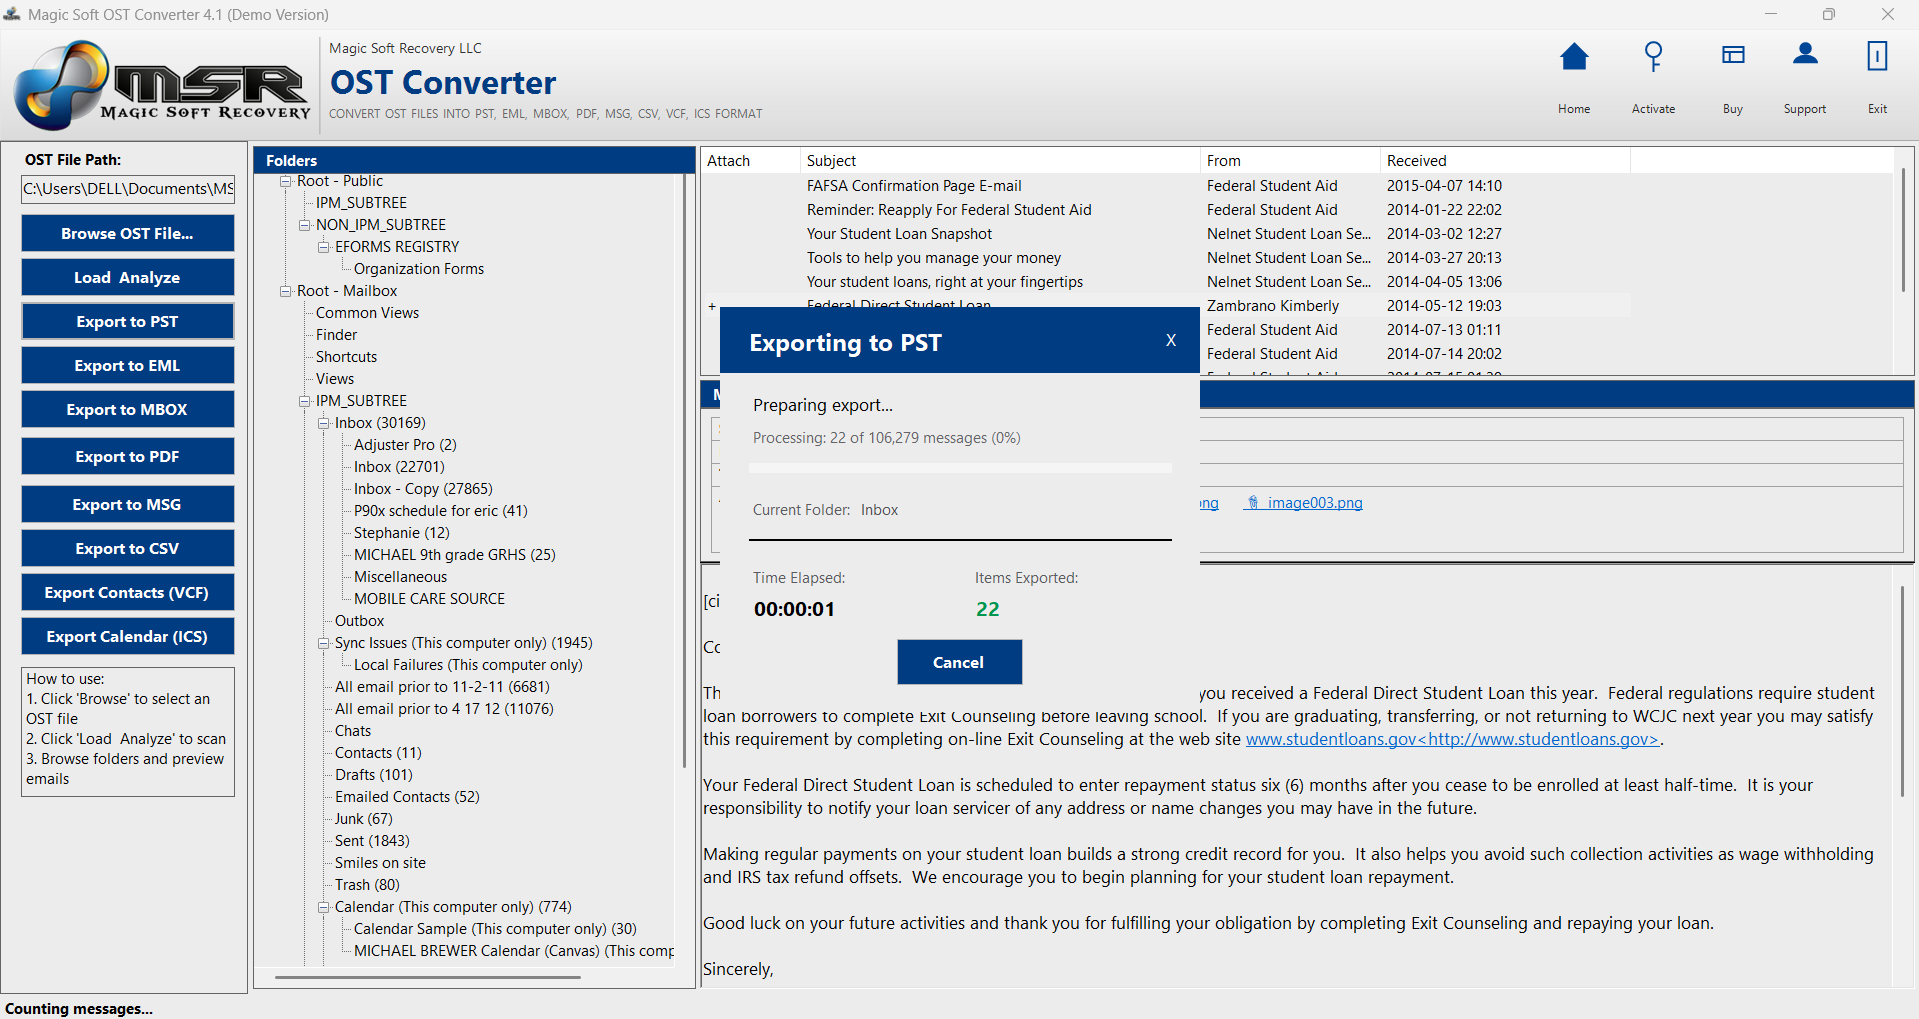Viewport: 1919px width, 1019px height.
Task: Select the Inbox (22701) subfolder
Action: [x=399, y=467]
